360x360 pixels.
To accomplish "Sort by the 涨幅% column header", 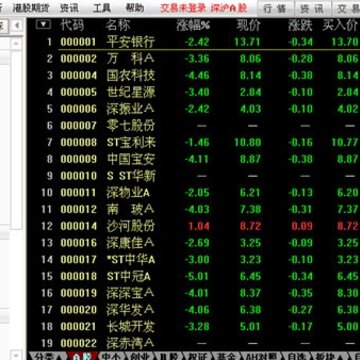I will [194, 25].
